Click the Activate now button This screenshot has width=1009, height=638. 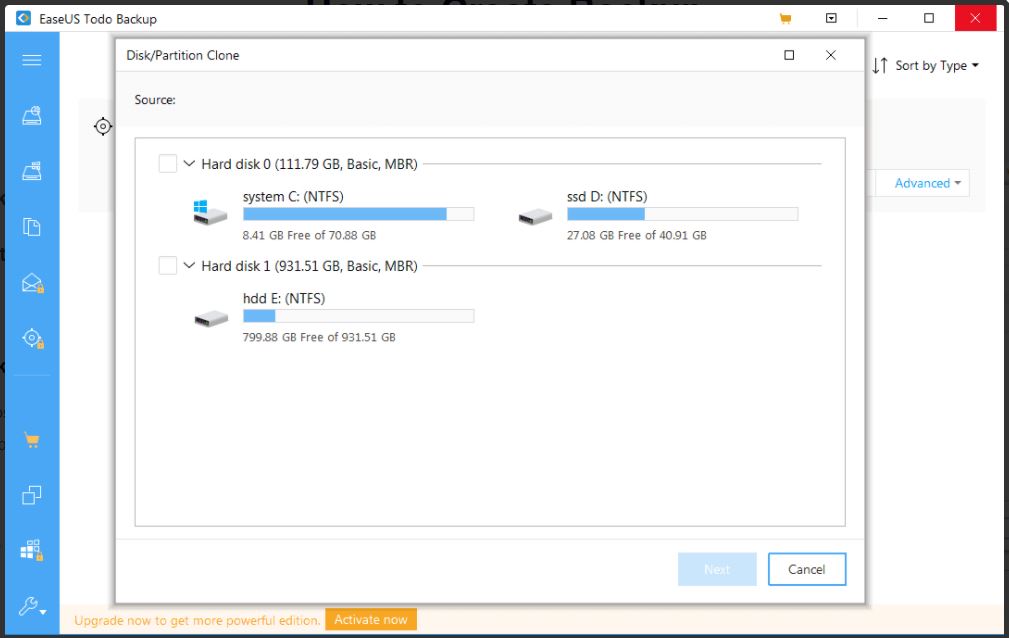click(371, 619)
